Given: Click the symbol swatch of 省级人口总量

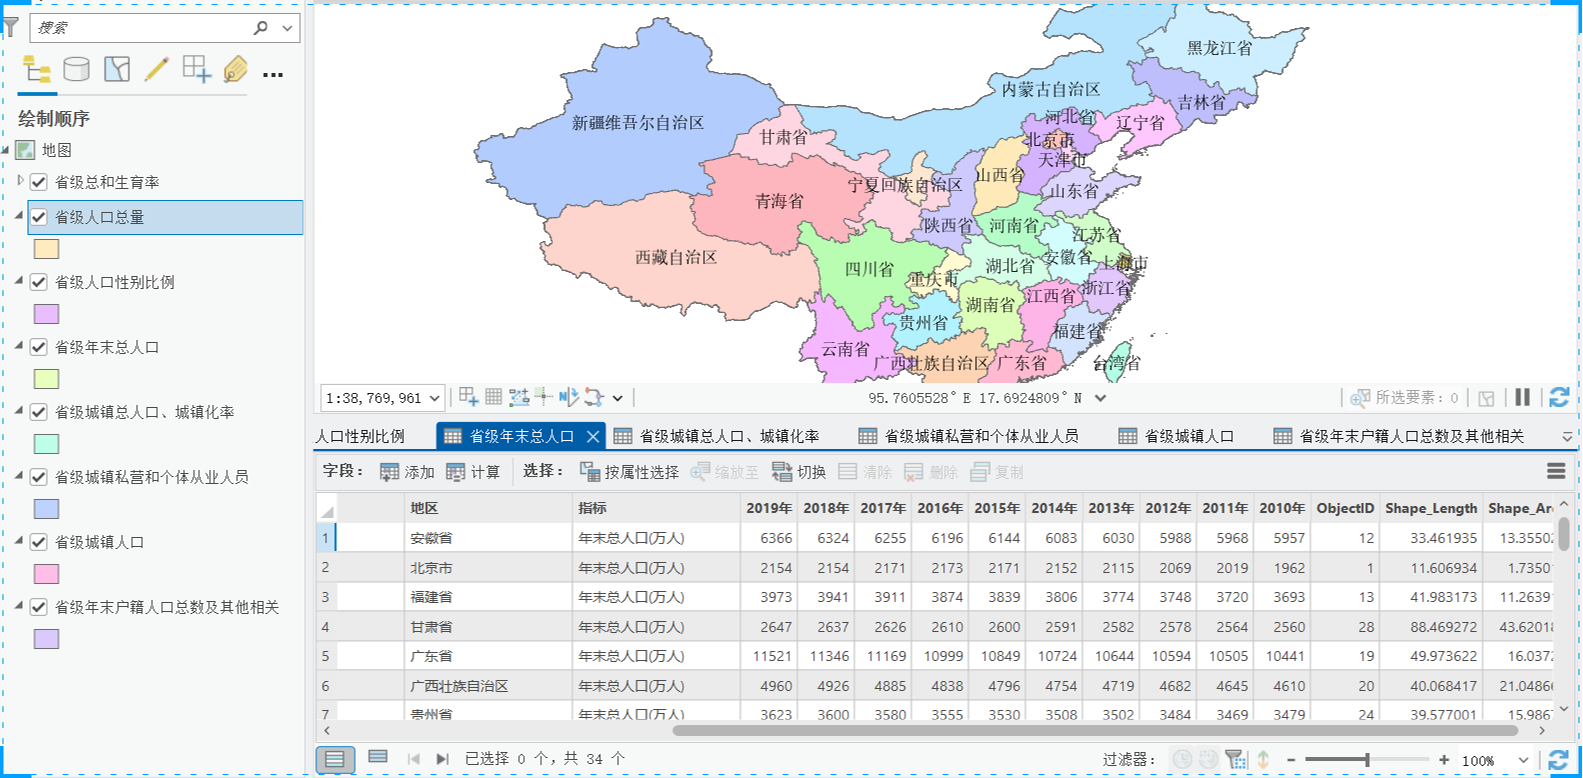Looking at the screenshot, I should click(x=46, y=249).
